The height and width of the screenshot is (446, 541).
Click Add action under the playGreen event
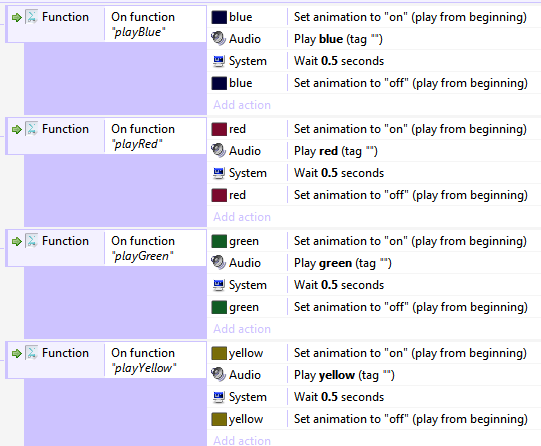[242, 329]
